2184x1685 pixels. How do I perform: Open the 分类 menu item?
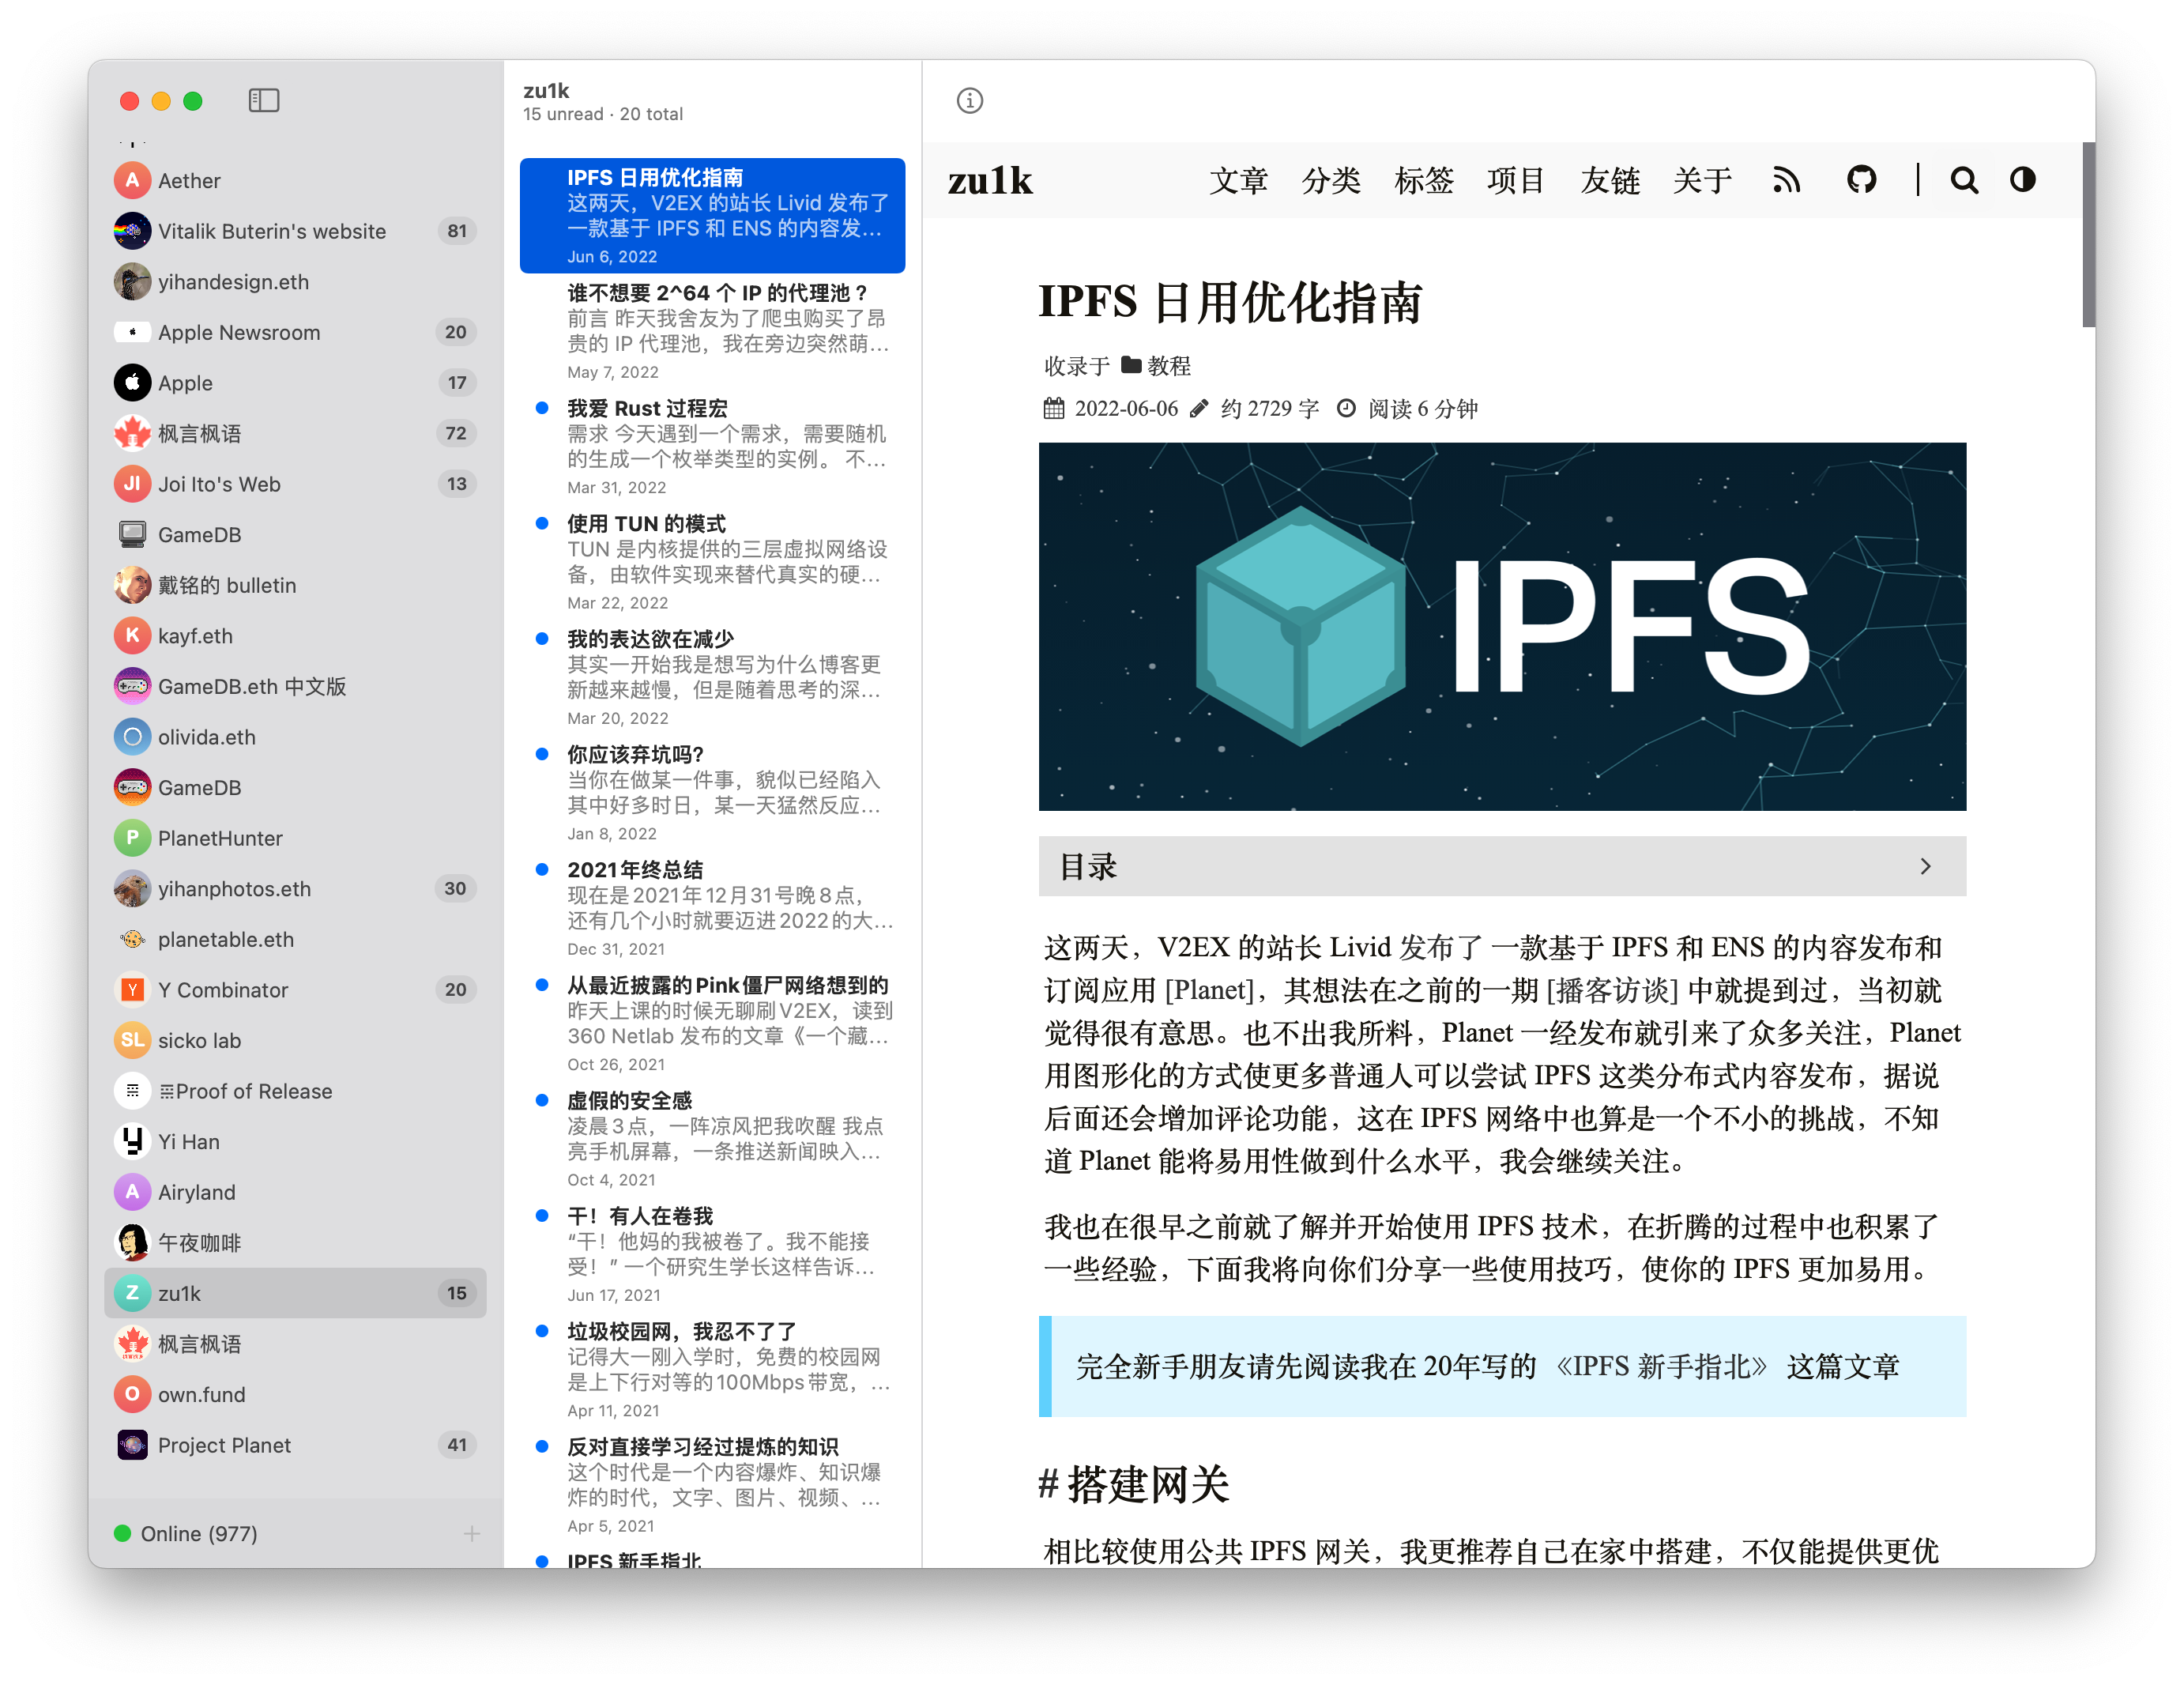[x=1331, y=180]
